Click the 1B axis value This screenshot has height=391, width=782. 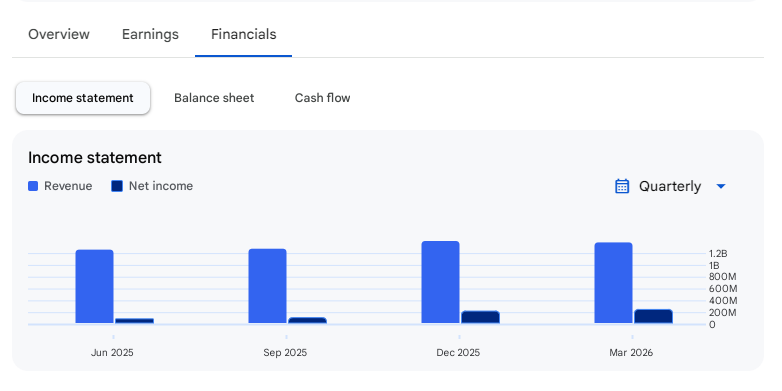(x=714, y=265)
